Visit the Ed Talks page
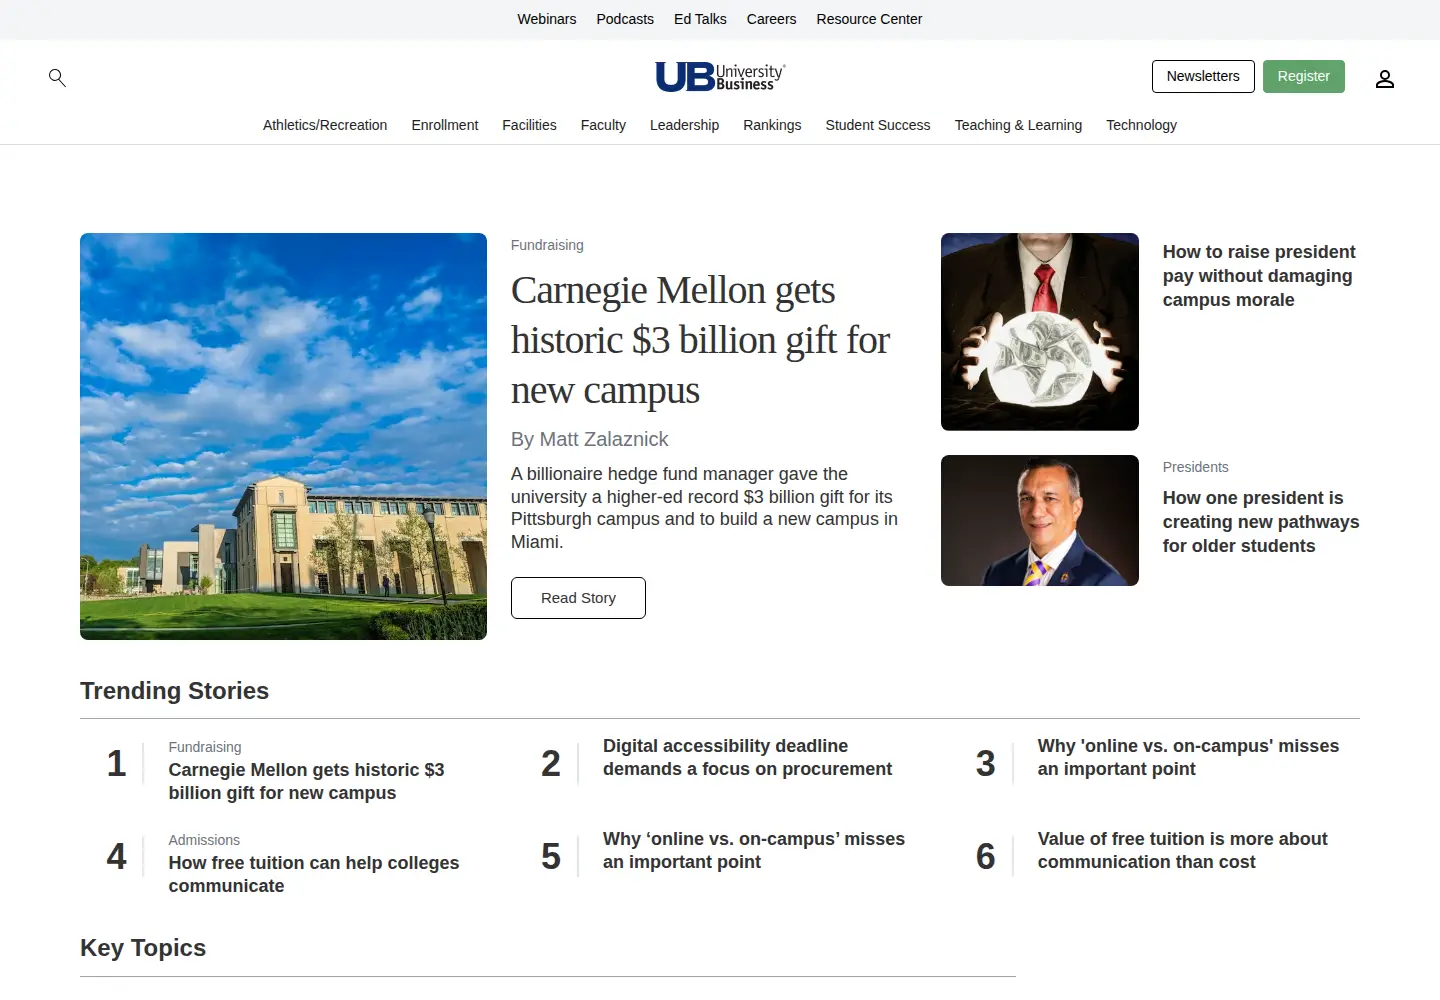The width and height of the screenshot is (1440, 1000). (700, 19)
